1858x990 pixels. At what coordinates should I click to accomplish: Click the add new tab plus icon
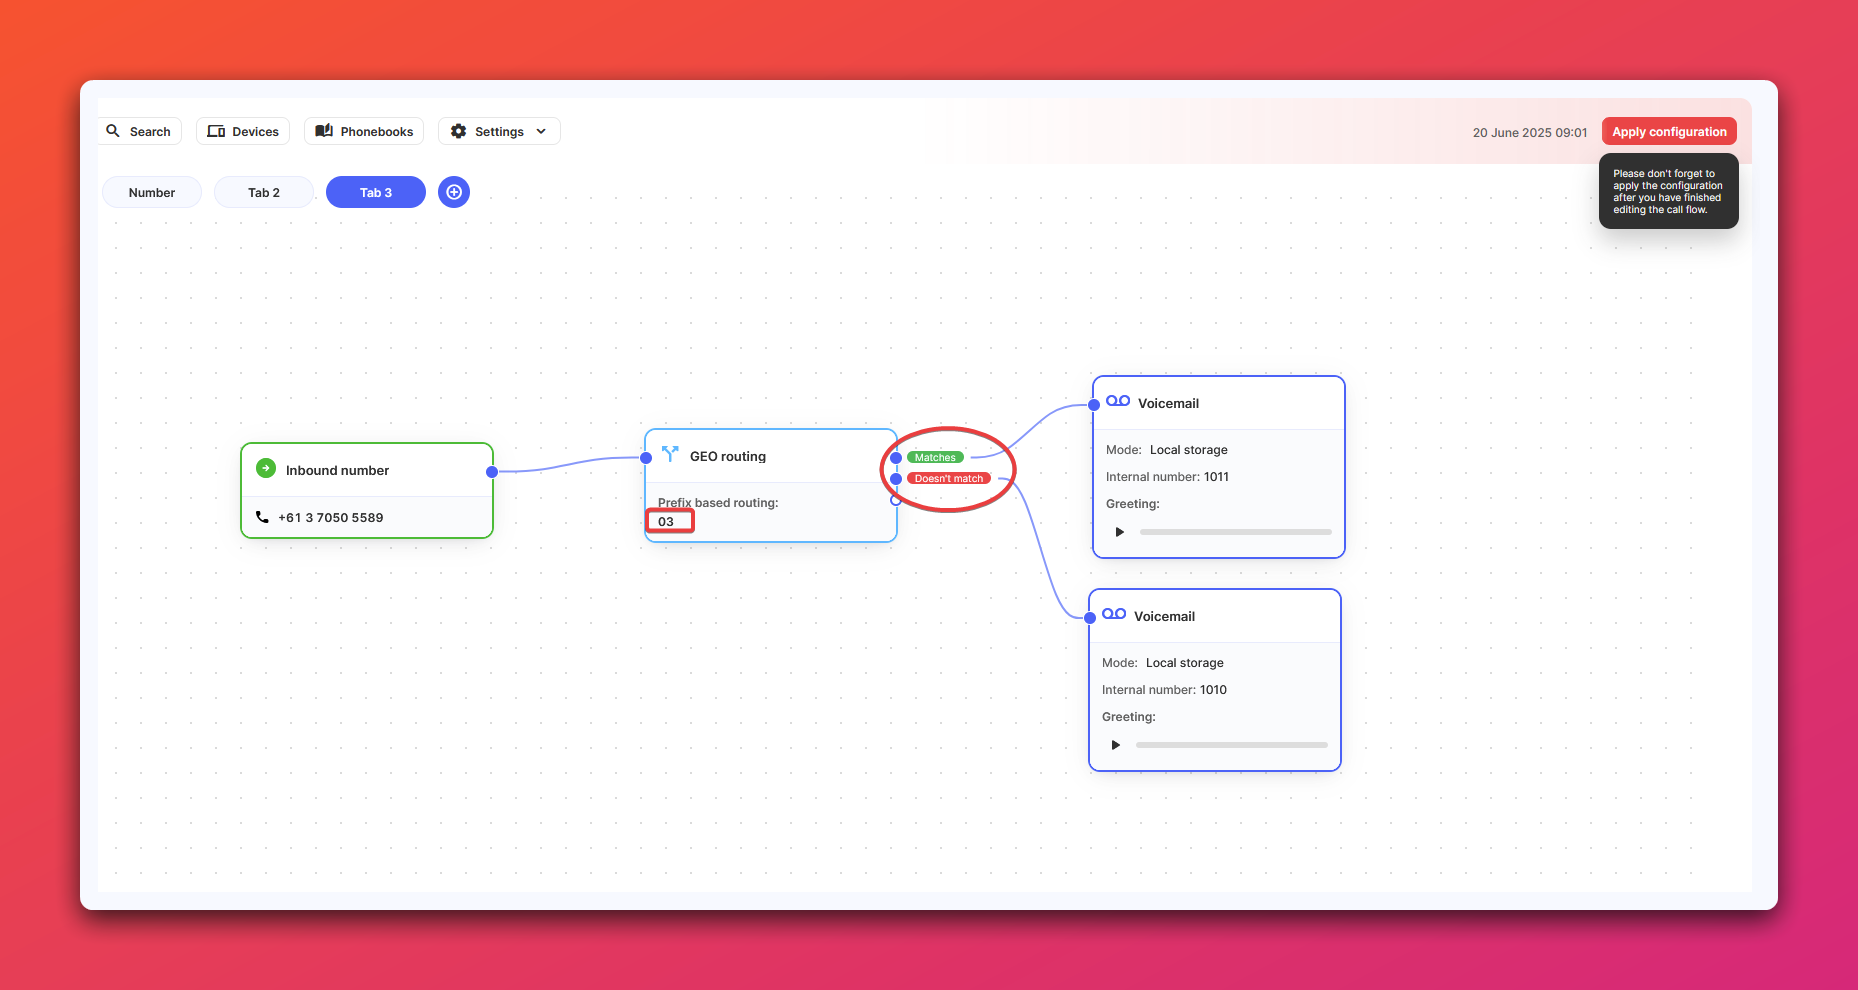point(454,192)
